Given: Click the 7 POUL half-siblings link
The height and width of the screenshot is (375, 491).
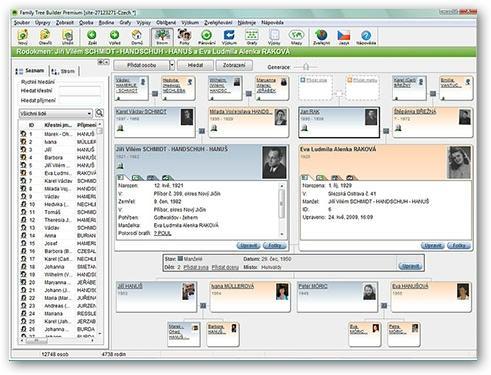Looking at the screenshot, I should point(163,233).
